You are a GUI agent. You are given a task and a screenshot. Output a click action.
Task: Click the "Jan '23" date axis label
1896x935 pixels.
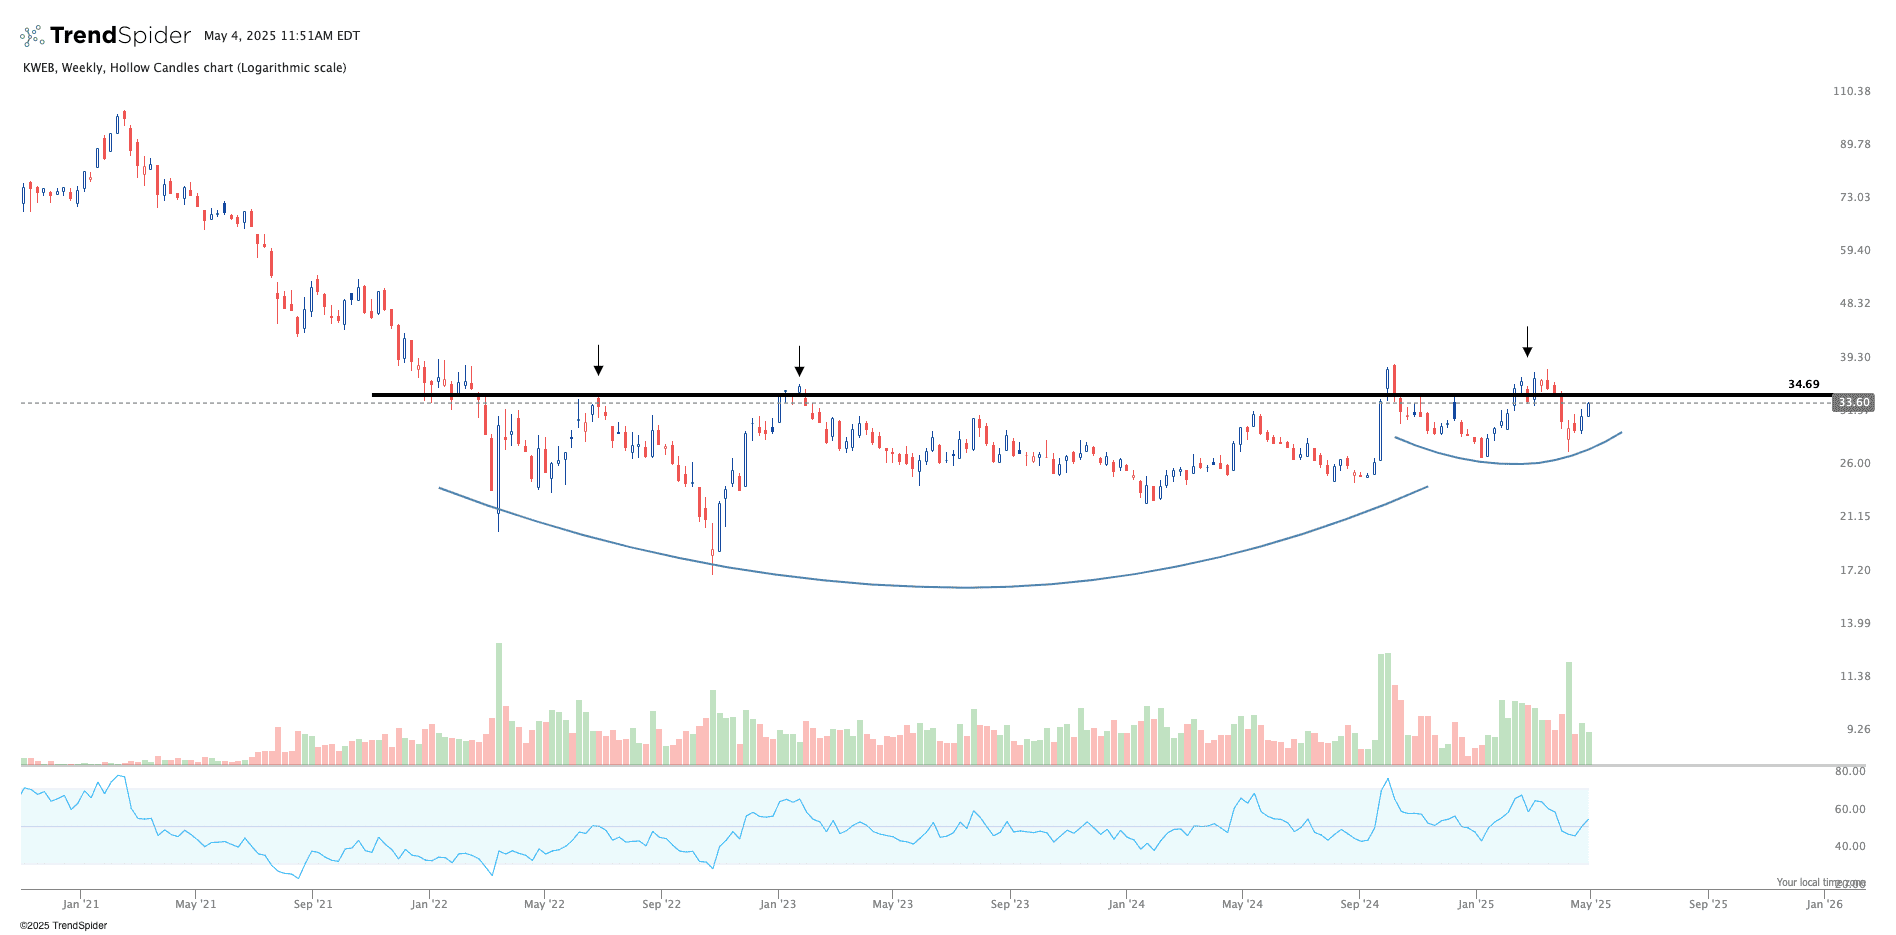click(x=778, y=904)
